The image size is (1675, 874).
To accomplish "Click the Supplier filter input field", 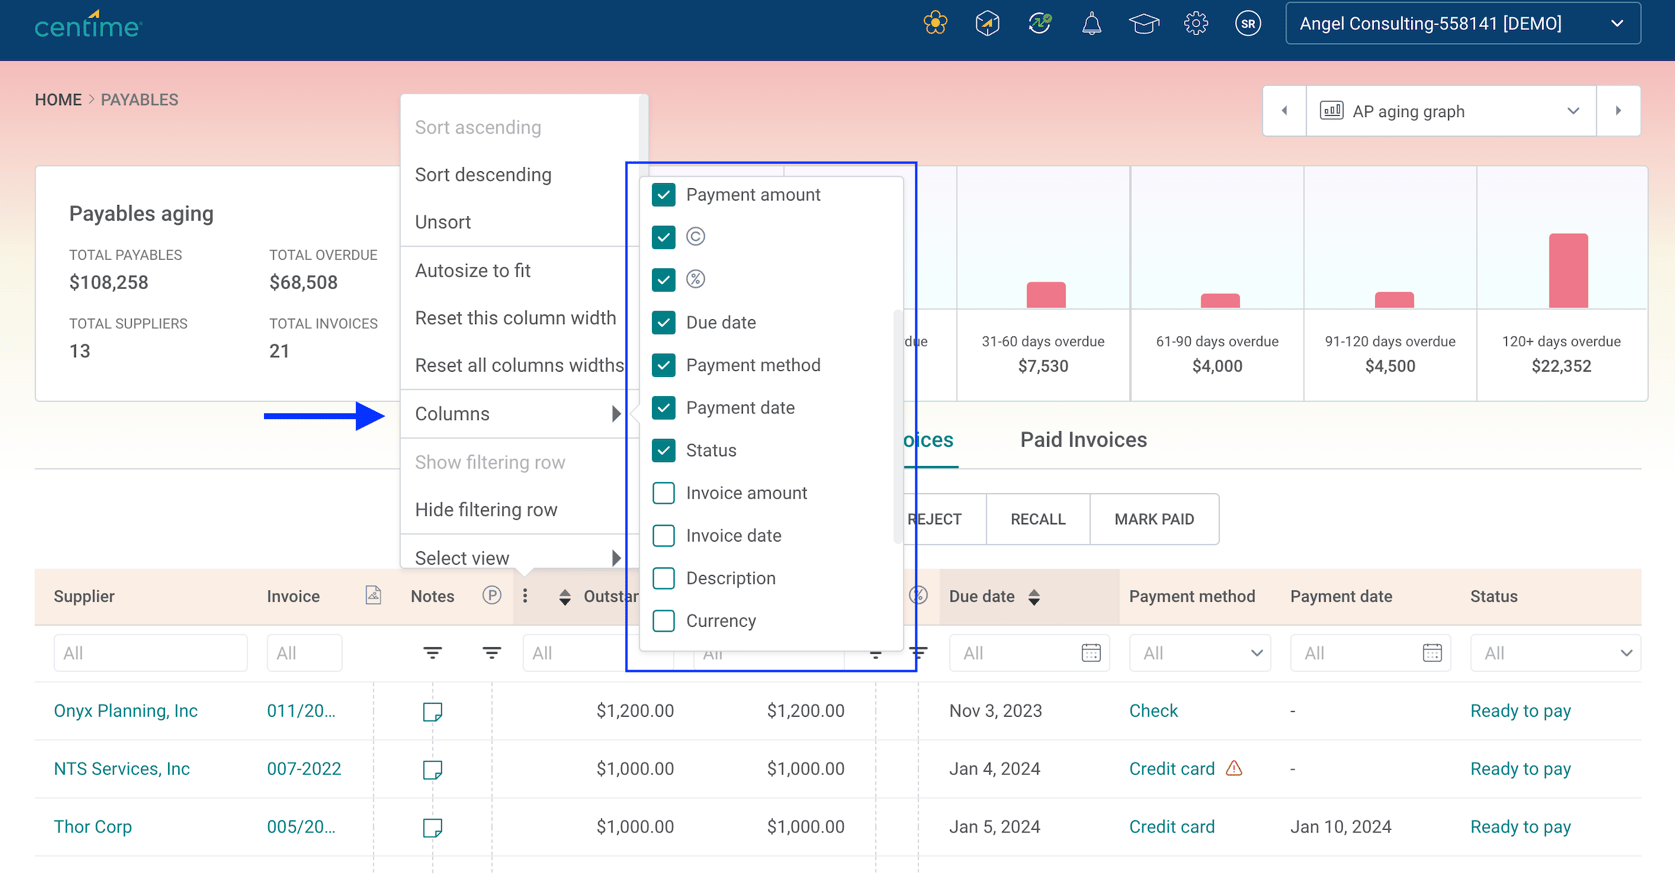I will pyautogui.click(x=150, y=653).
